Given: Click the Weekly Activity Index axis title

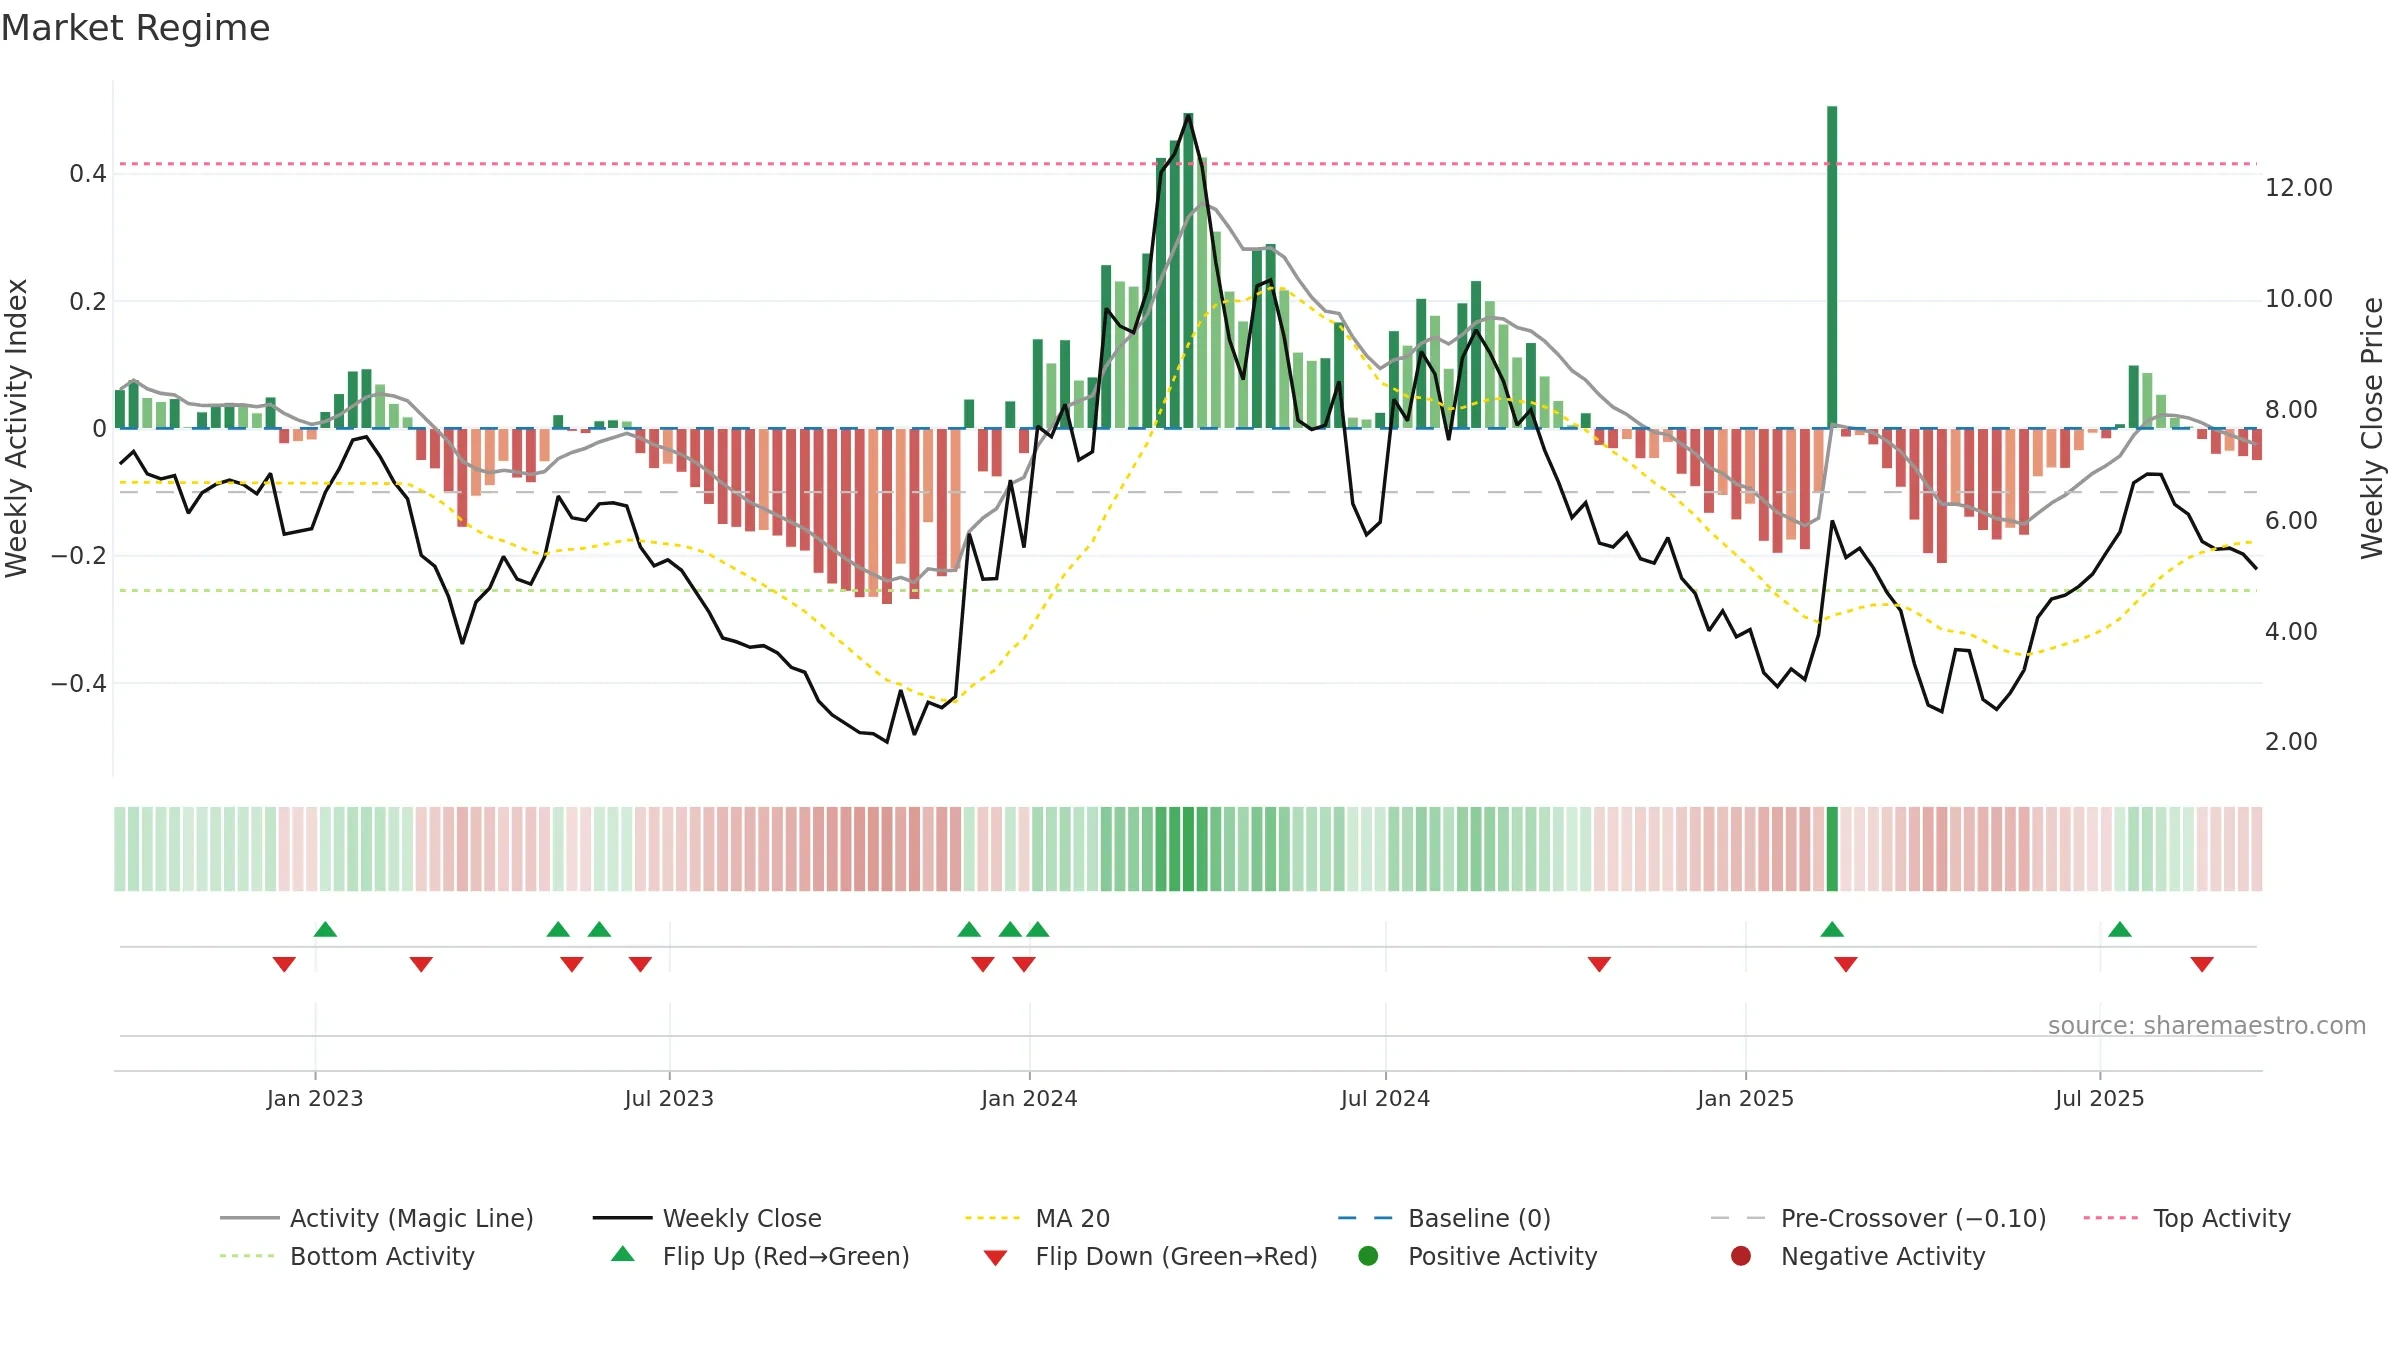Looking at the screenshot, I should [x=17, y=428].
